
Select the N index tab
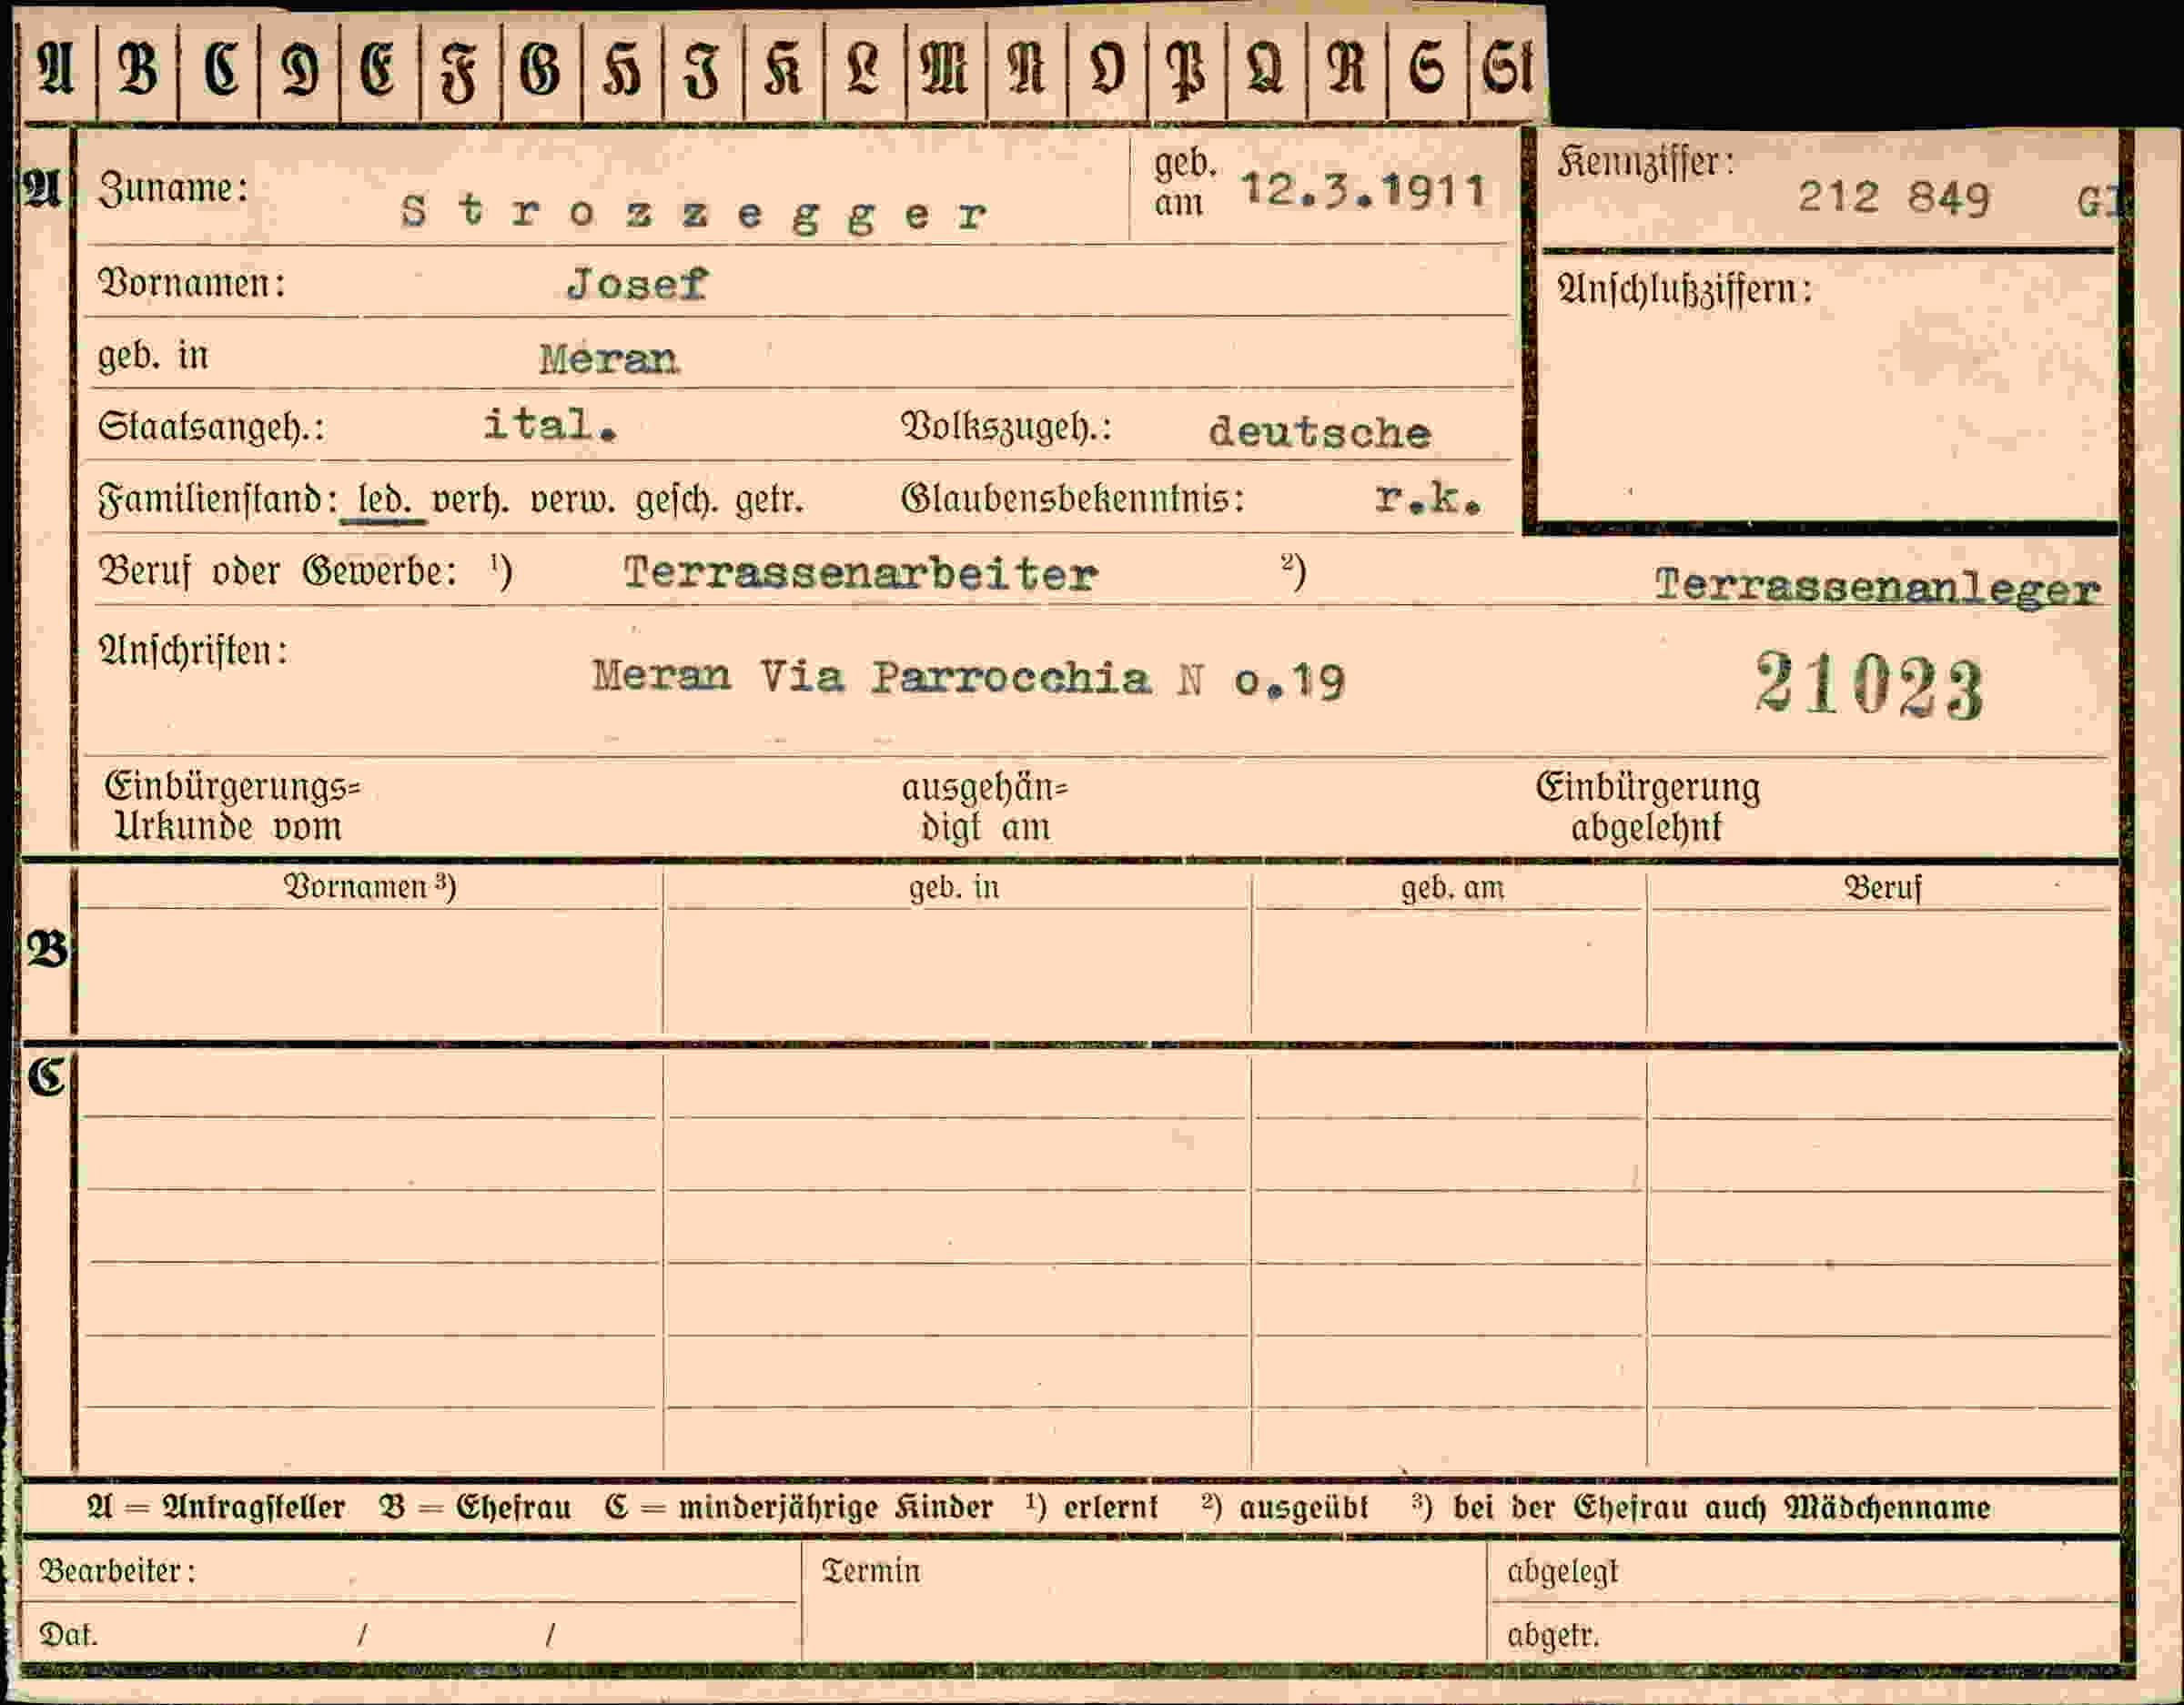tap(1026, 70)
